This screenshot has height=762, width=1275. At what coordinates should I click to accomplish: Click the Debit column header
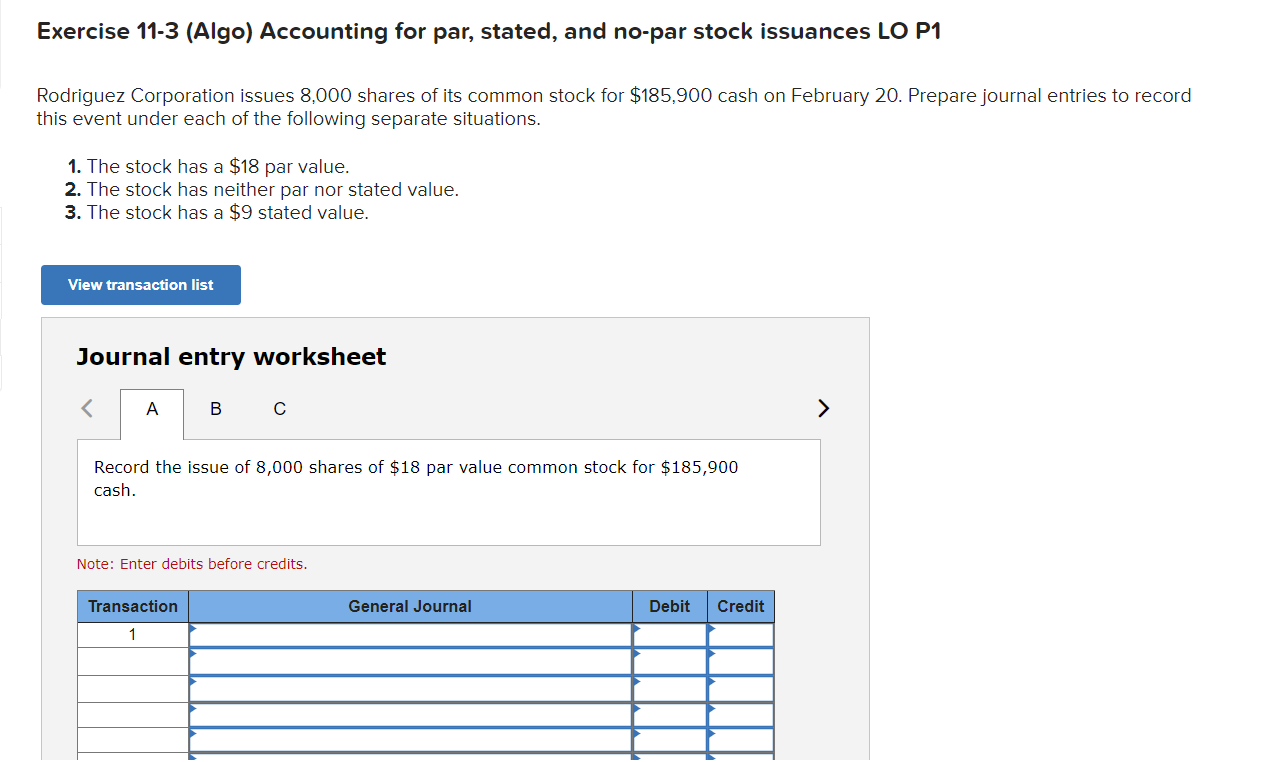coord(670,607)
